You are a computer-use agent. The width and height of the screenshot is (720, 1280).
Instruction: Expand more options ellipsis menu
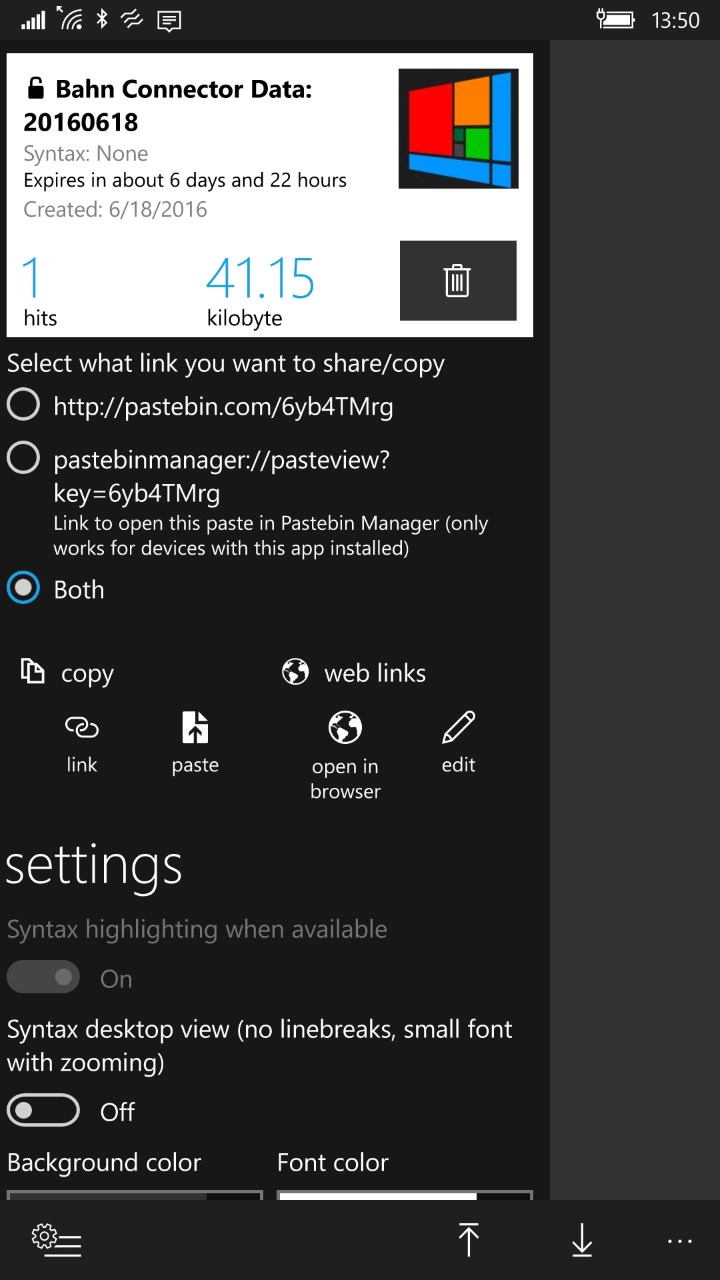click(679, 1241)
